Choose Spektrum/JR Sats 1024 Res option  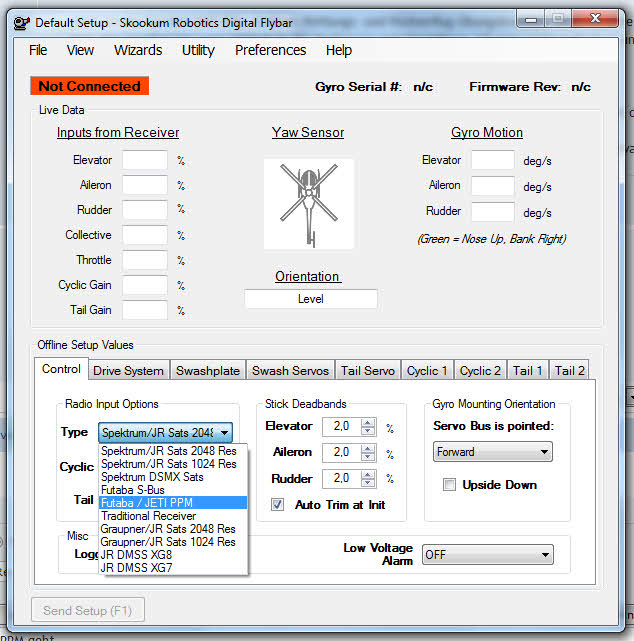point(173,464)
